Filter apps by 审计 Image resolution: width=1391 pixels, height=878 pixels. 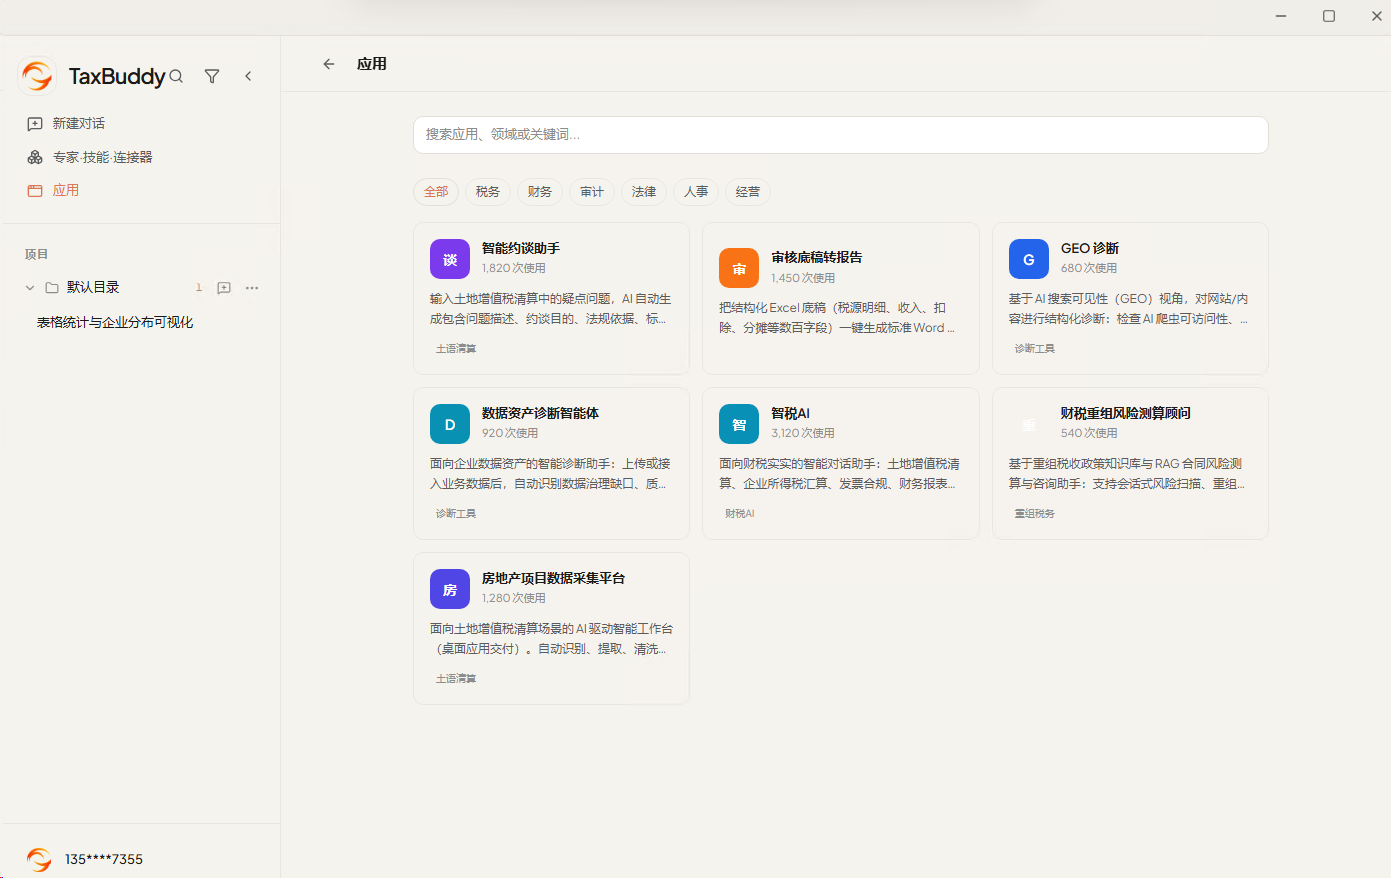click(592, 192)
